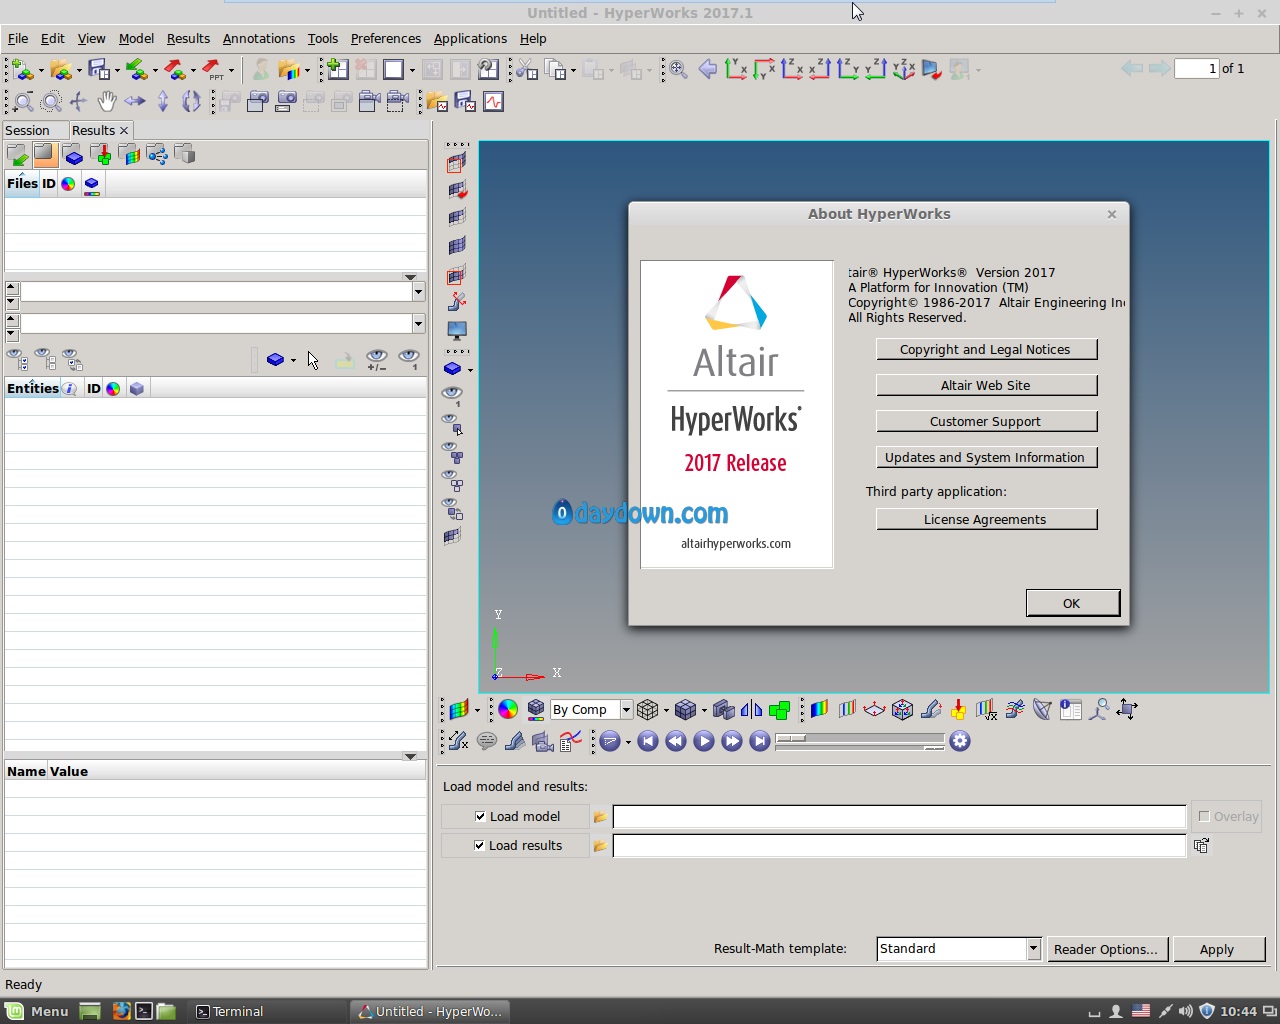Click Load Model browse folder icon

(600, 817)
